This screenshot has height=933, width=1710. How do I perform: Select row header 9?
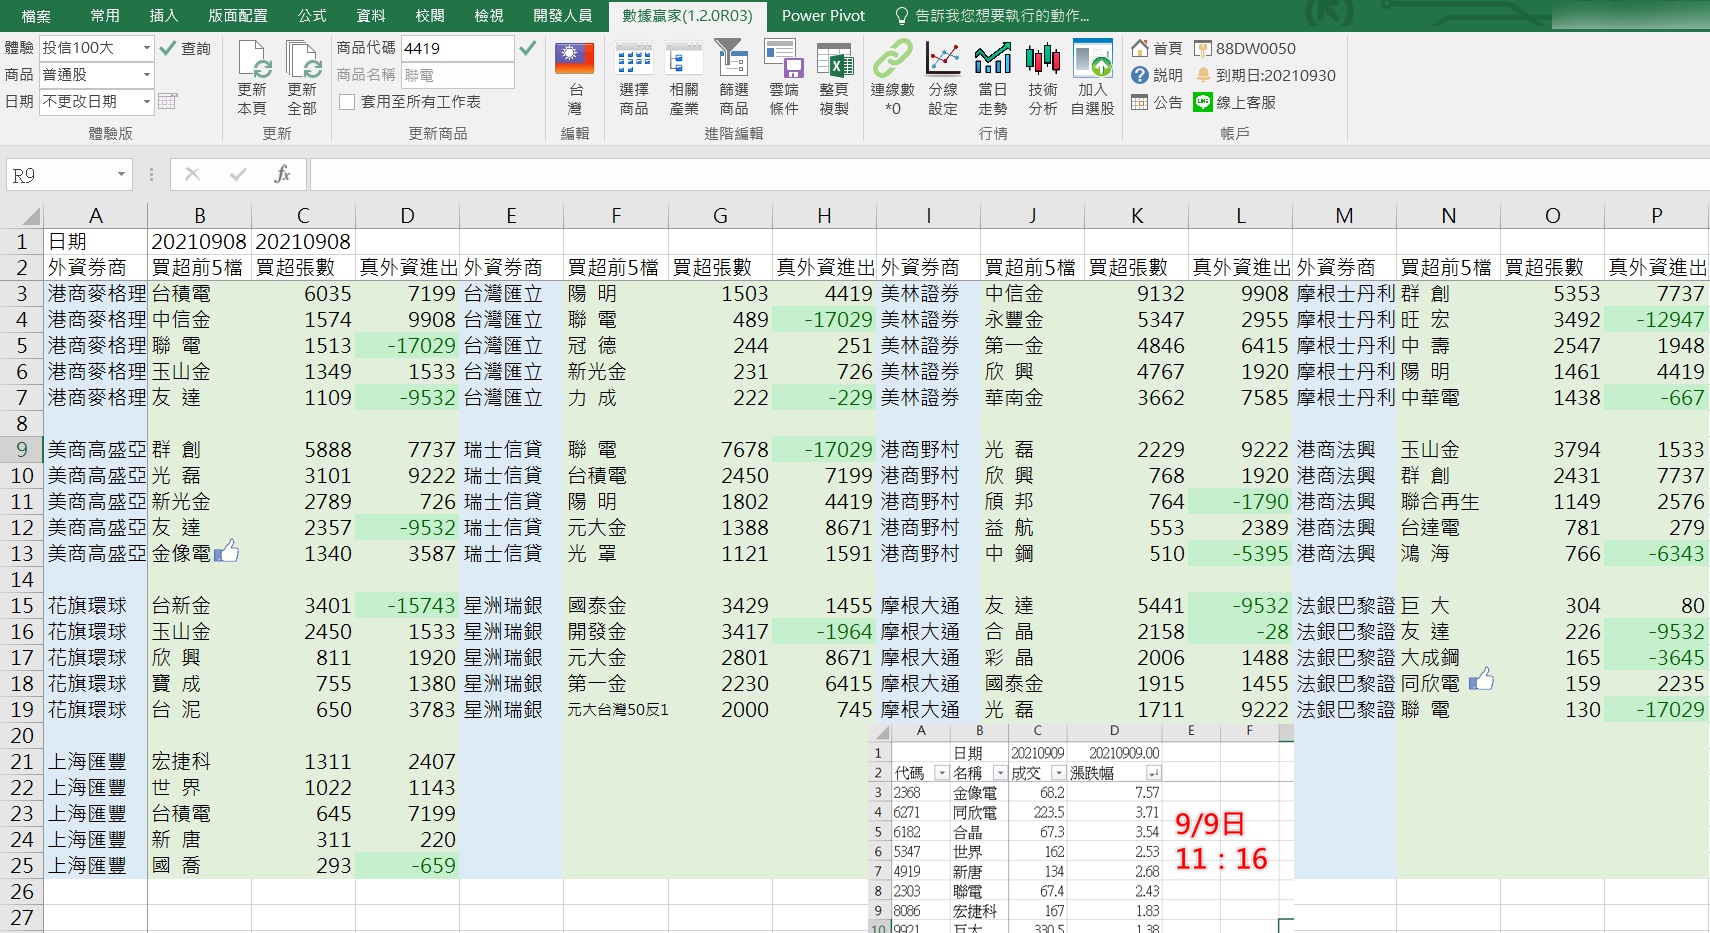[21, 449]
